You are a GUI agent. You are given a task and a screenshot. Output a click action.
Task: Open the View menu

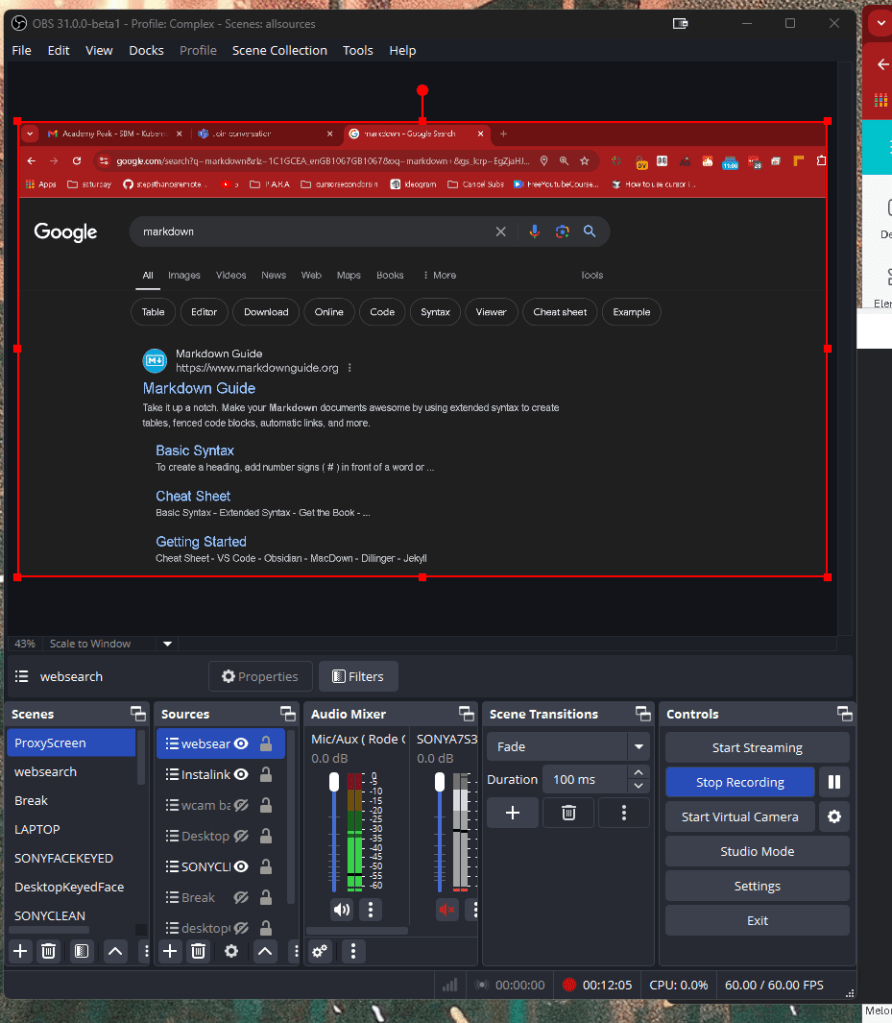[x=99, y=50]
